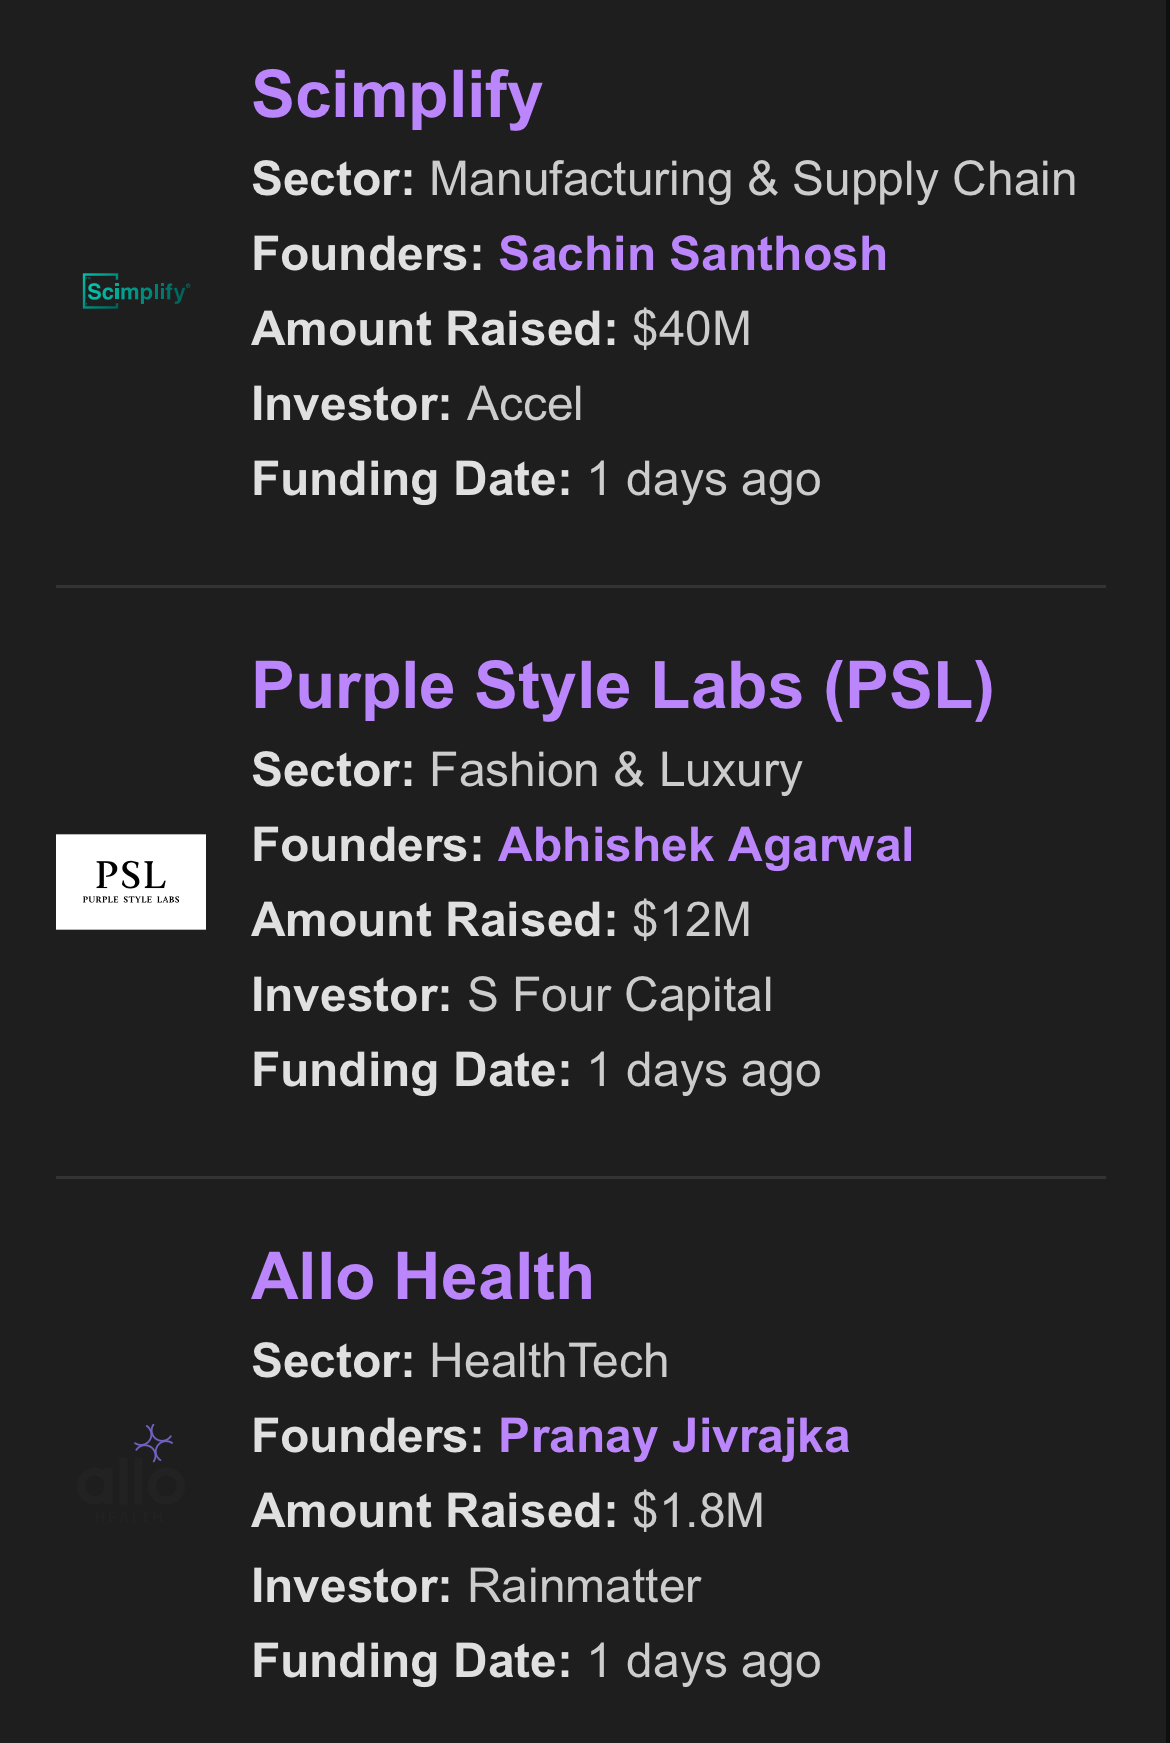Tap the Allo Health logo
The height and width of the screenshot is (1743, 1170).
pyautogui.click(x=131, y=1472)
